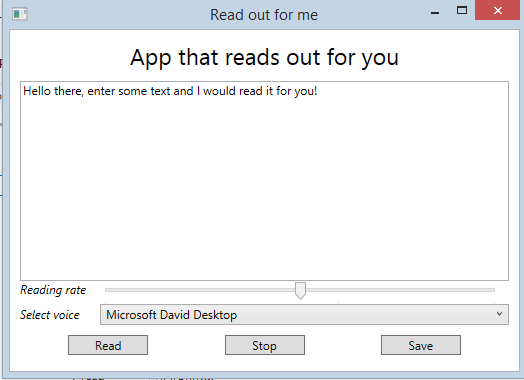Click the 'Select voice' label
This screenshot has width=524, height=380.
tap(50, 315)
